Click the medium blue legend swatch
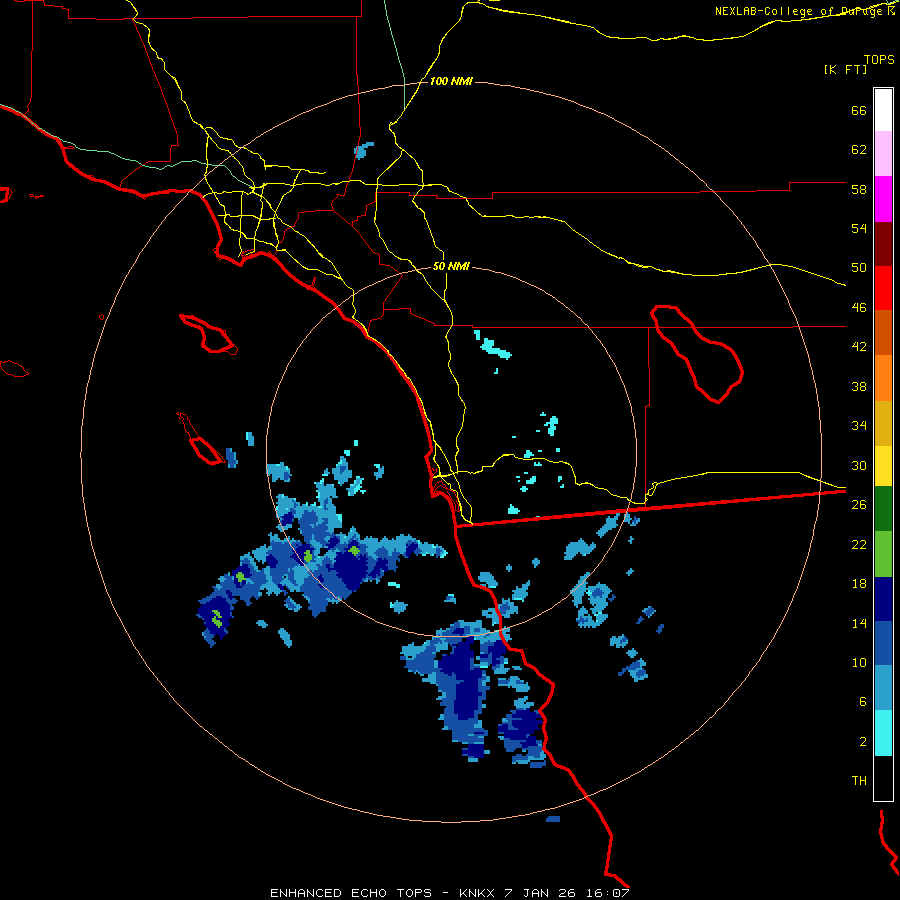The width and height of the screenshot is (900, 900). (x=883, y=643)
